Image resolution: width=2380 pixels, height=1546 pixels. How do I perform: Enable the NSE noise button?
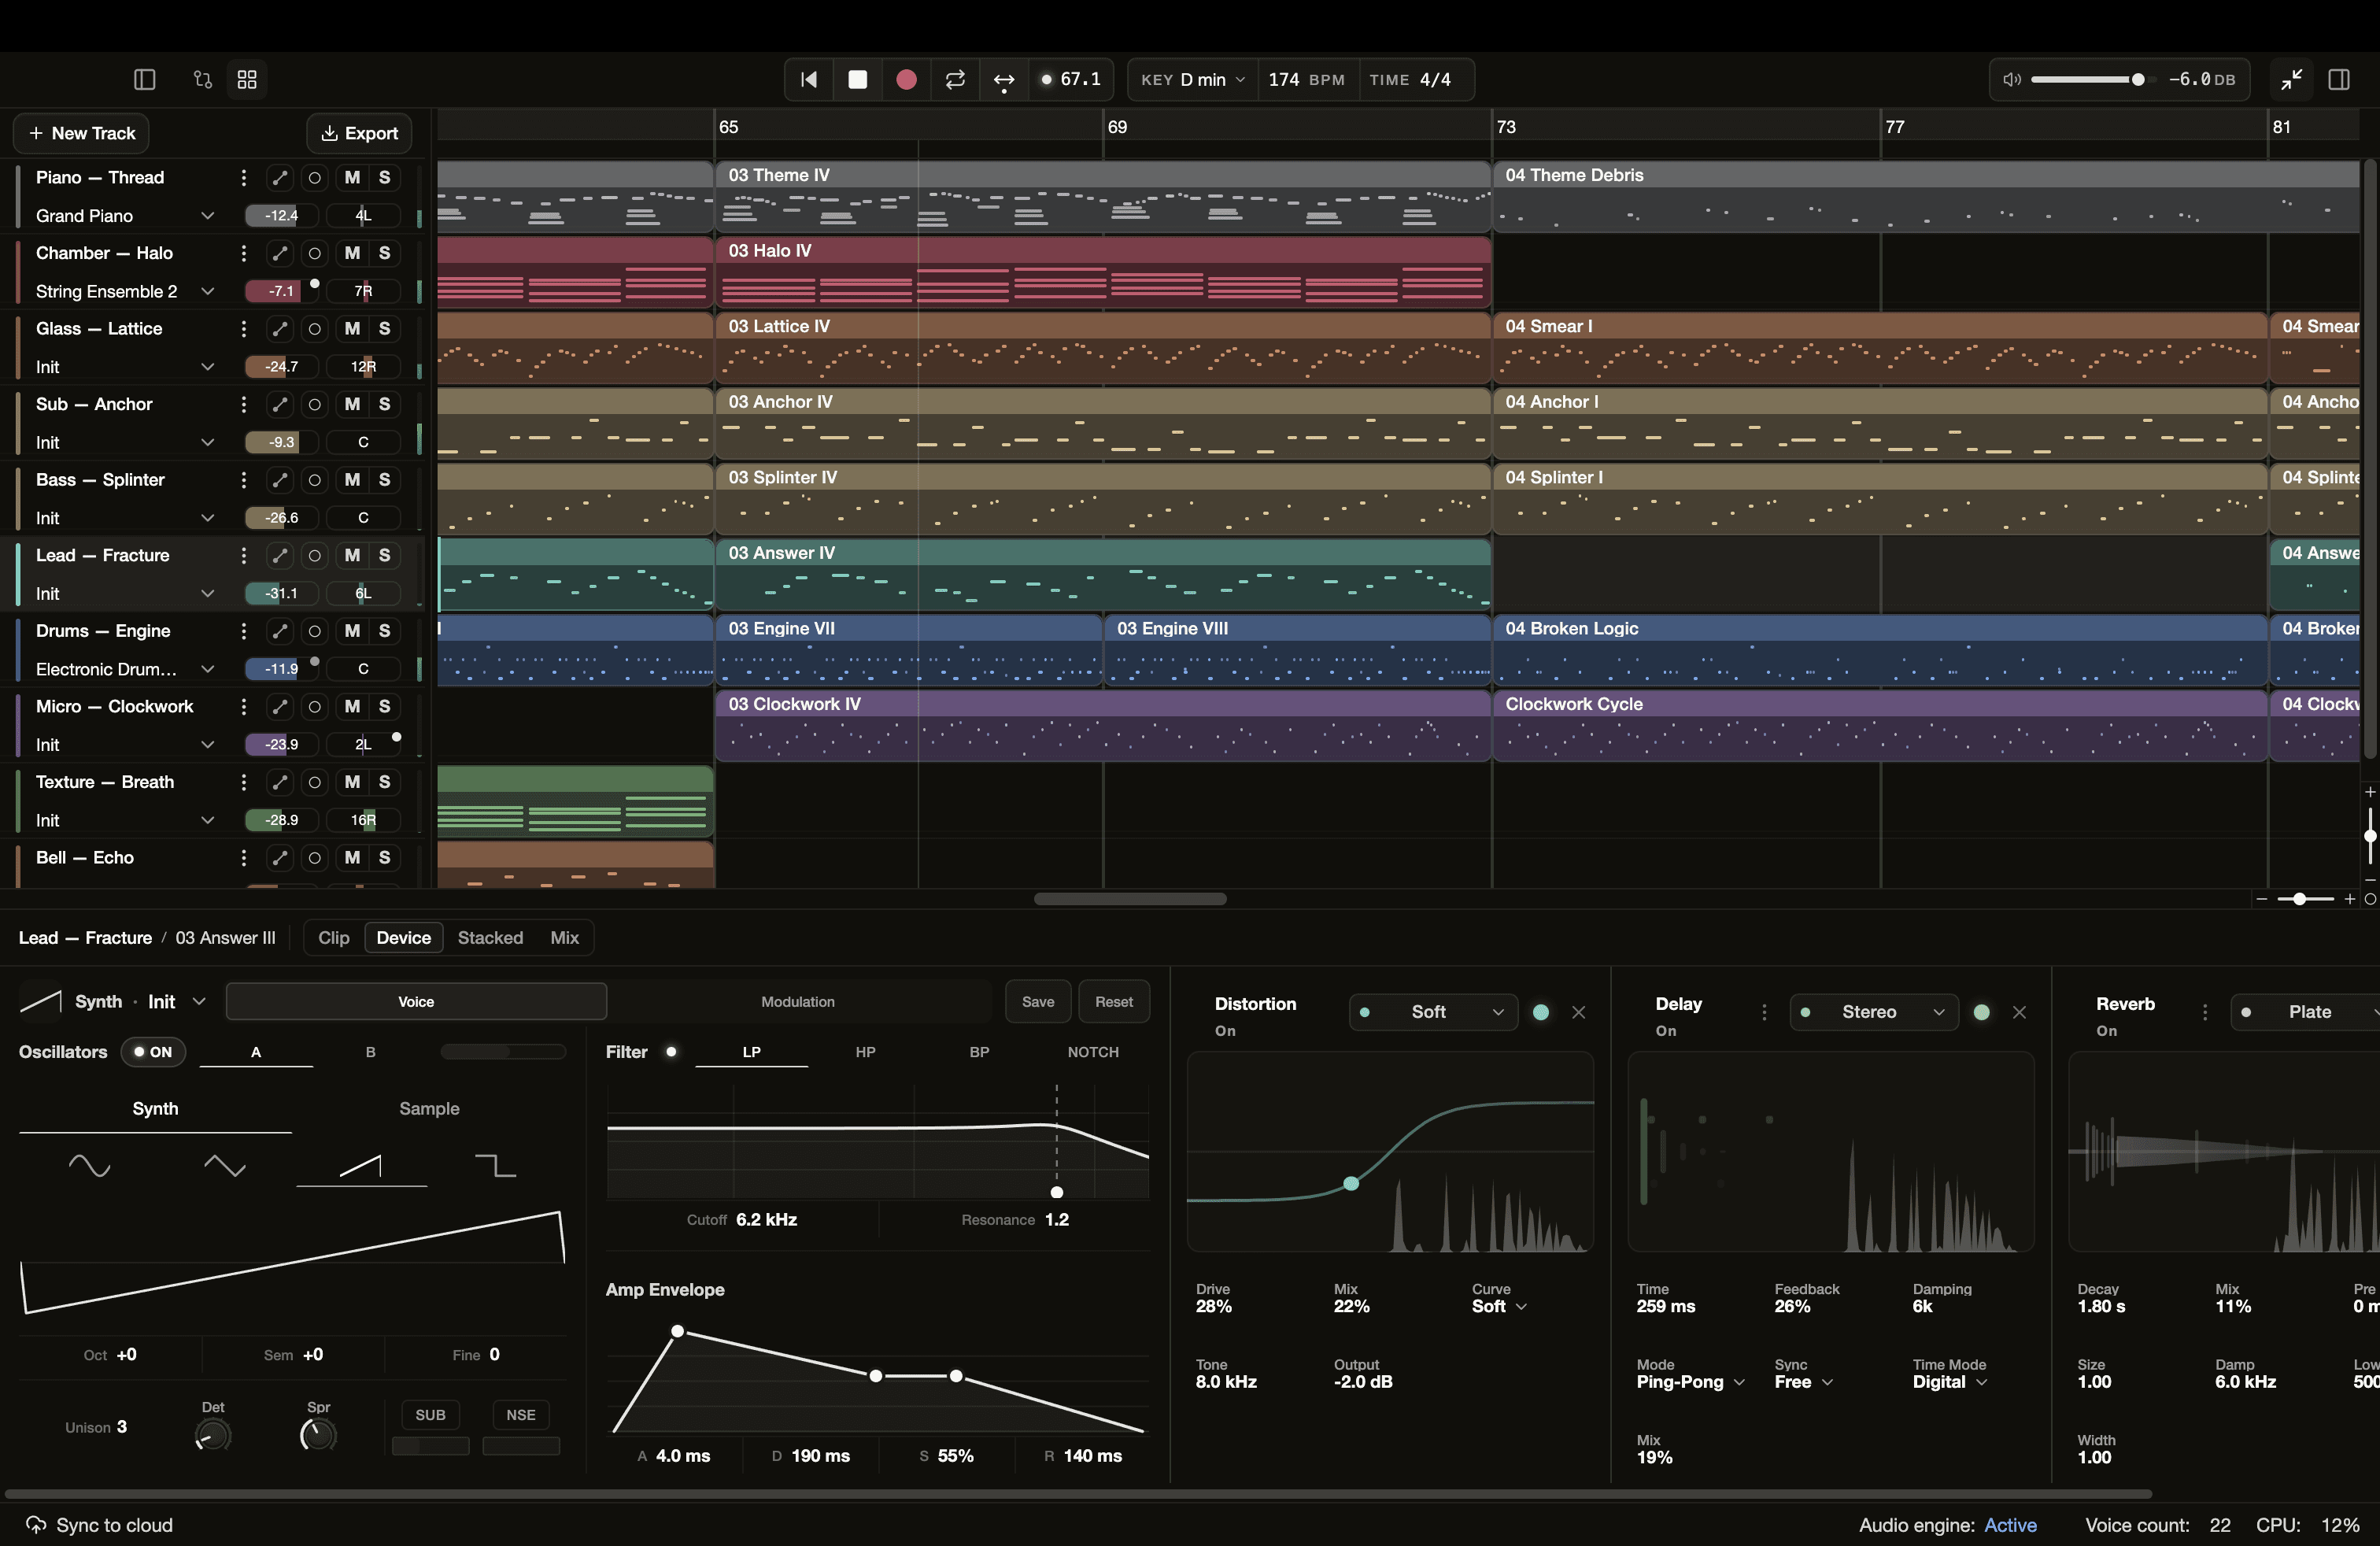521,1415
